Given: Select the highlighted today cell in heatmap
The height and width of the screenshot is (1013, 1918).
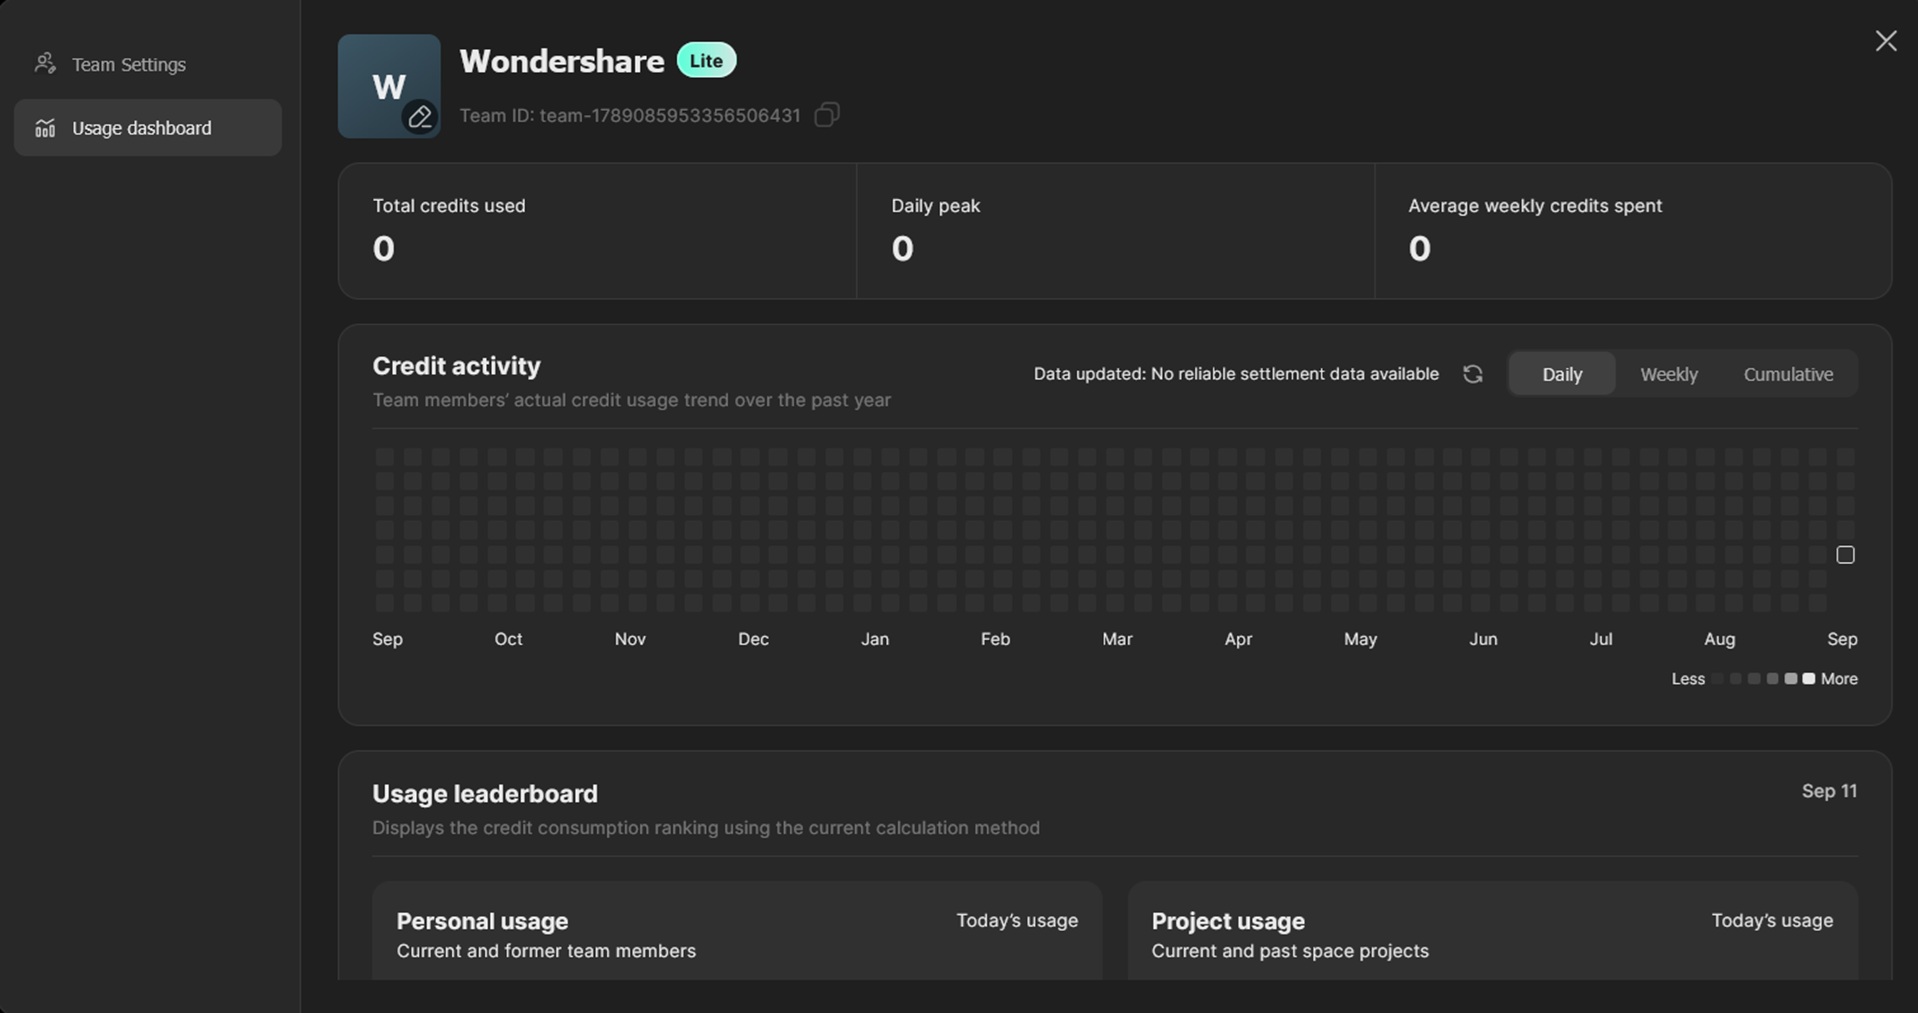Looking at the screenshot, I should click(x=1845, y=554).
